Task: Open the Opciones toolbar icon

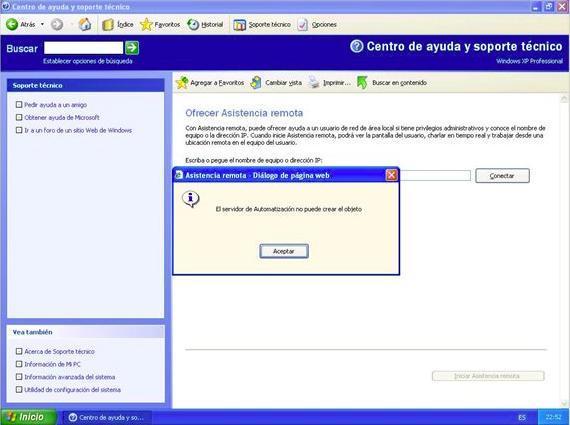Action: point(302,24)
